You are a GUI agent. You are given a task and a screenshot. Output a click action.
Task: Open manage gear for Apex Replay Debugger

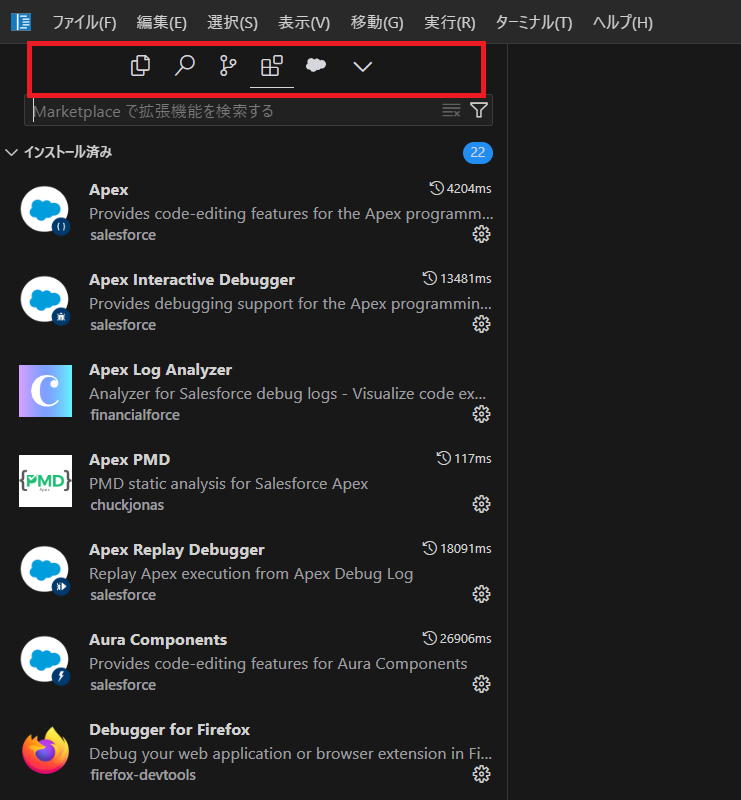481,594
